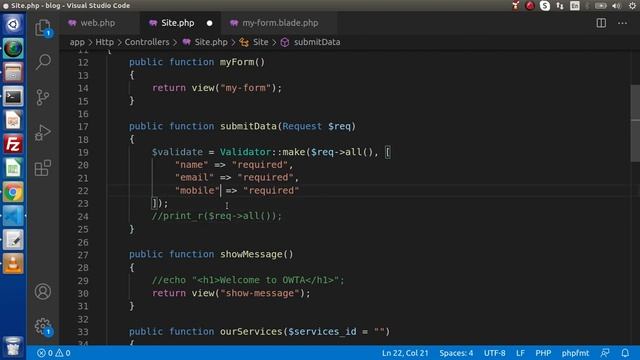Image resolution: width=640 pixels, height=360 pixels.
Task: Open LibreOffice Calc from launcher
Action: pos(13,168)
